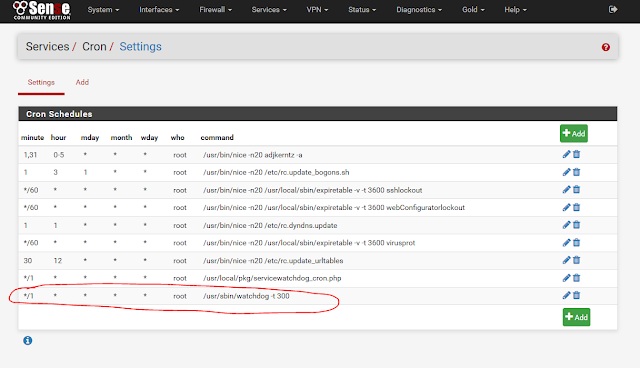Screen dimensions: 640x368
Task: Open the Firewall dropdown menu
Action: point(216,10)
